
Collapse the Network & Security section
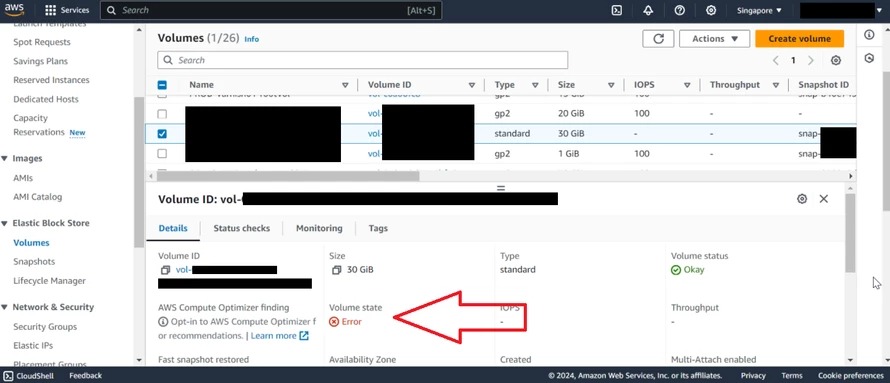4,308
